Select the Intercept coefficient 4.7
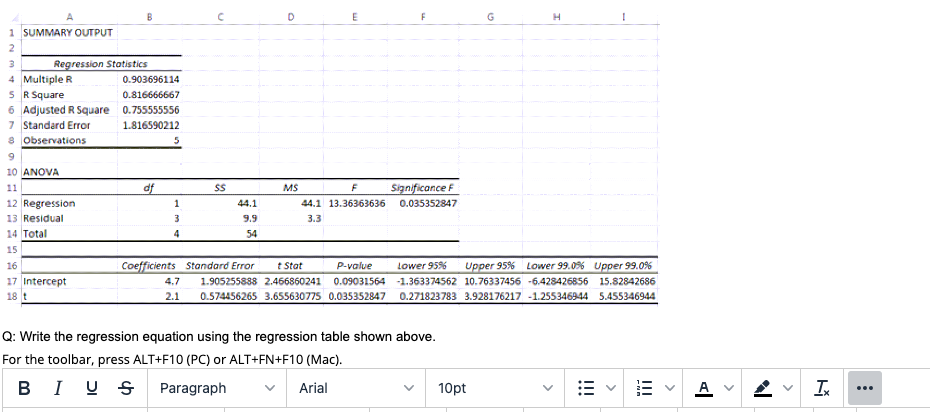The image size is (930, 412). [172, 281]
